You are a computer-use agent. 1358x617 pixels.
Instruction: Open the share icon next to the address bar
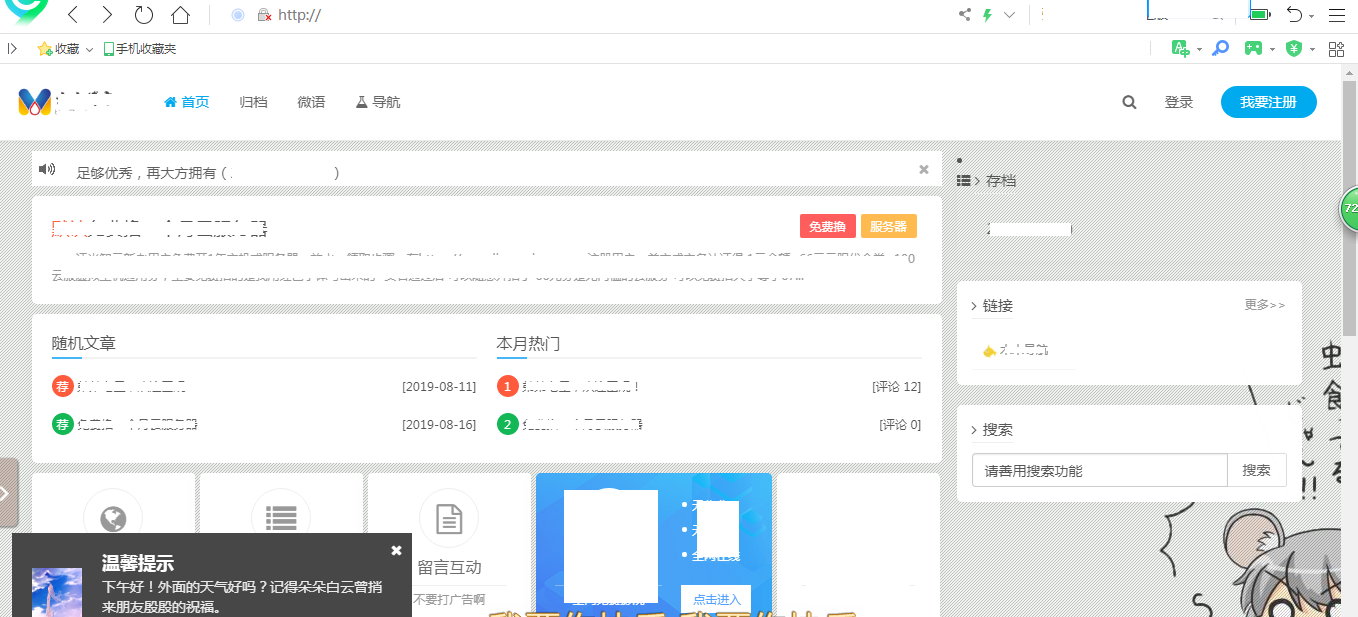(x=964, y=14)
